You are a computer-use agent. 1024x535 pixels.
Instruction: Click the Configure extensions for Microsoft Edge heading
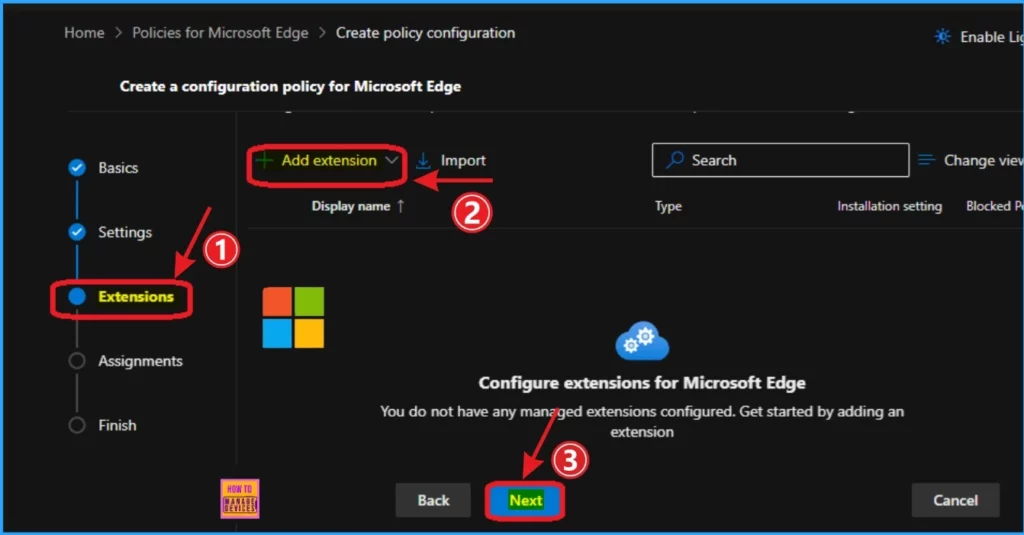click(642, 383)
